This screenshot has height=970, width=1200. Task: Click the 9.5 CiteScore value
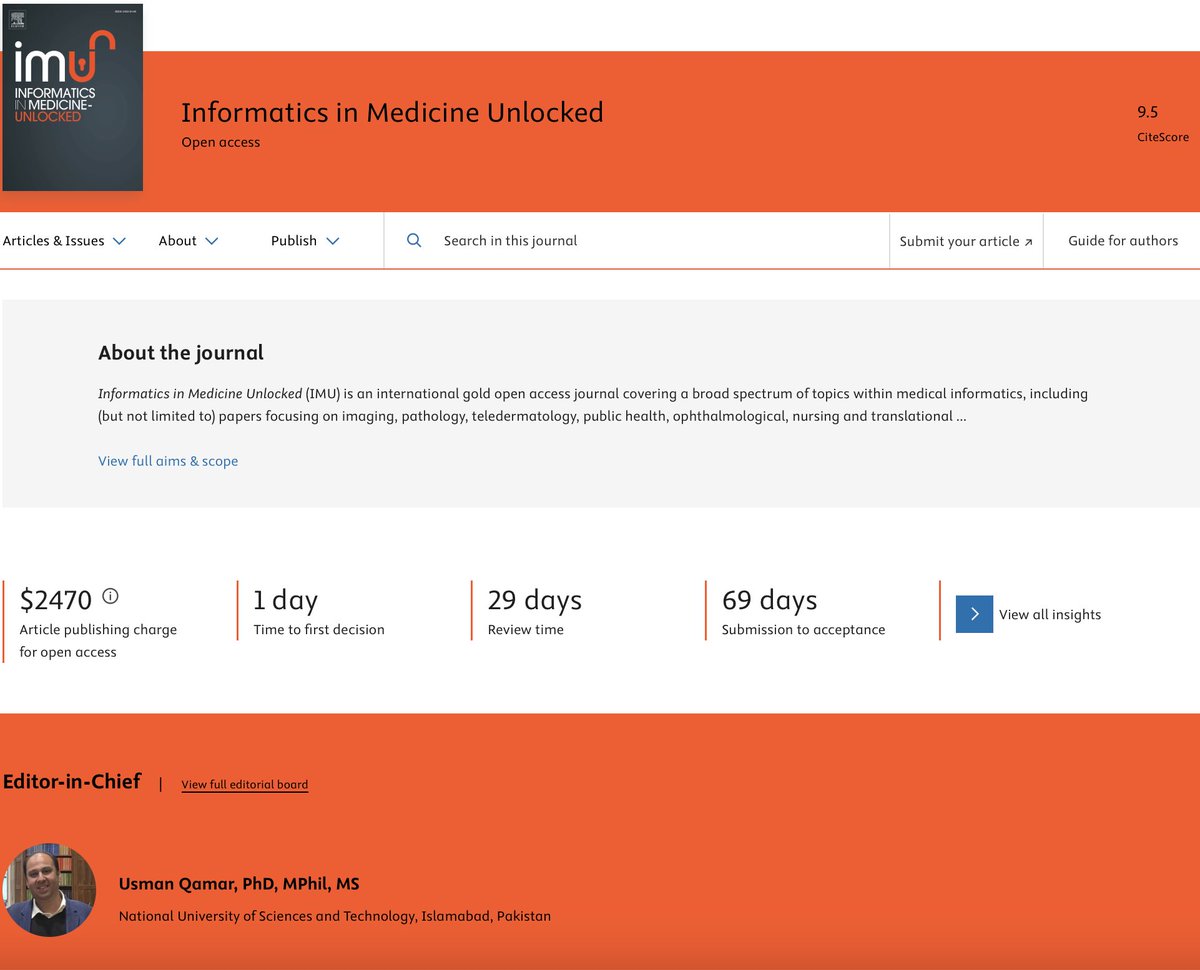tap(1148, 112)
